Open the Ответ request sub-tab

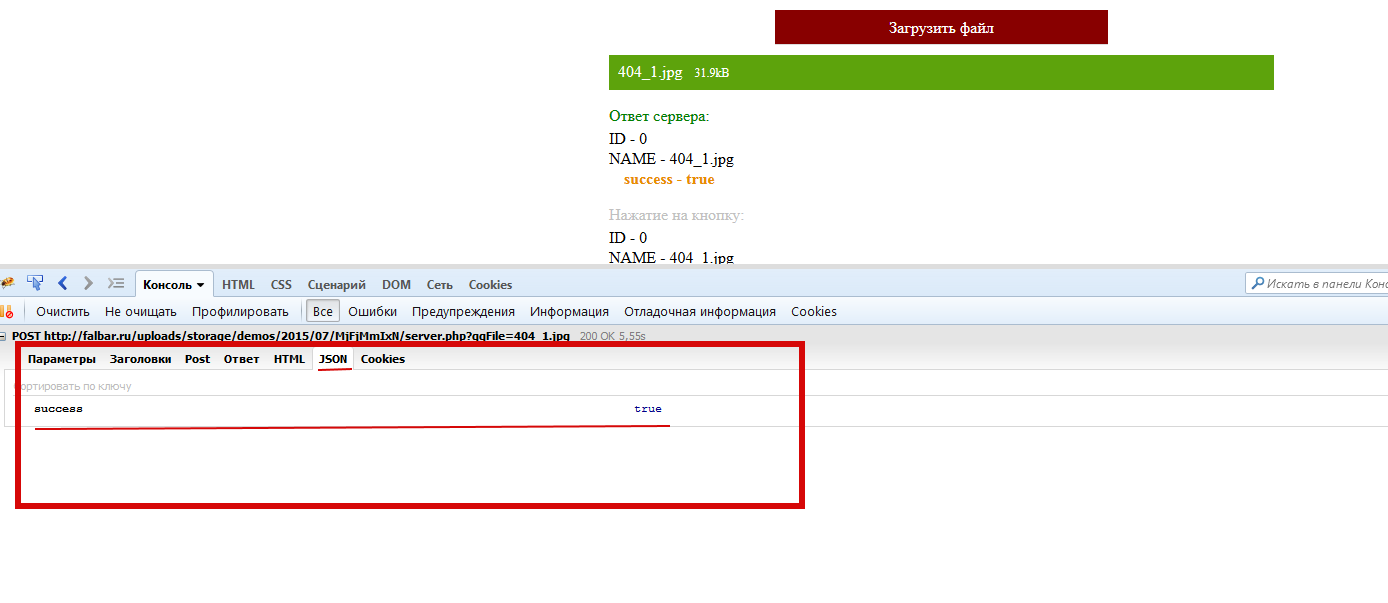tap(241, 359)
